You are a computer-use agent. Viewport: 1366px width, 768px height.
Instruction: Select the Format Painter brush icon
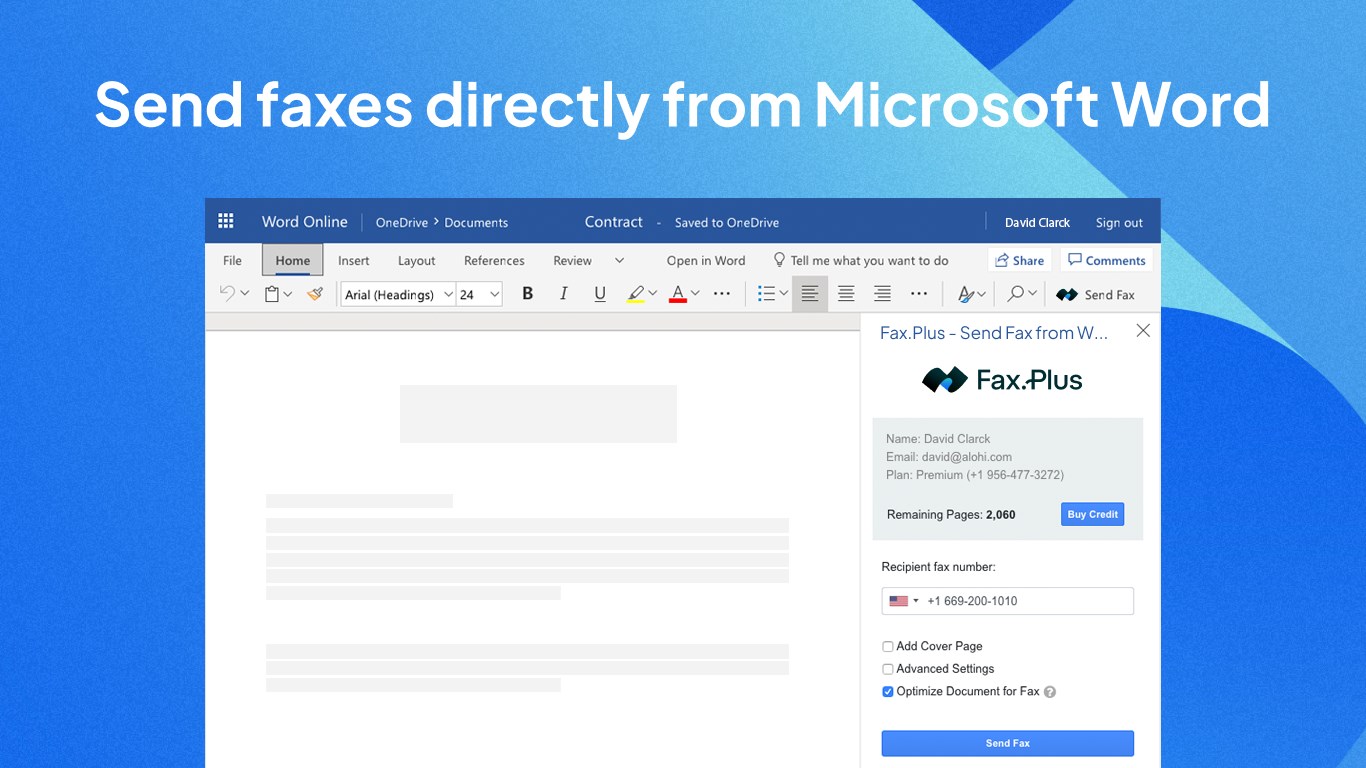pos(315,294)
